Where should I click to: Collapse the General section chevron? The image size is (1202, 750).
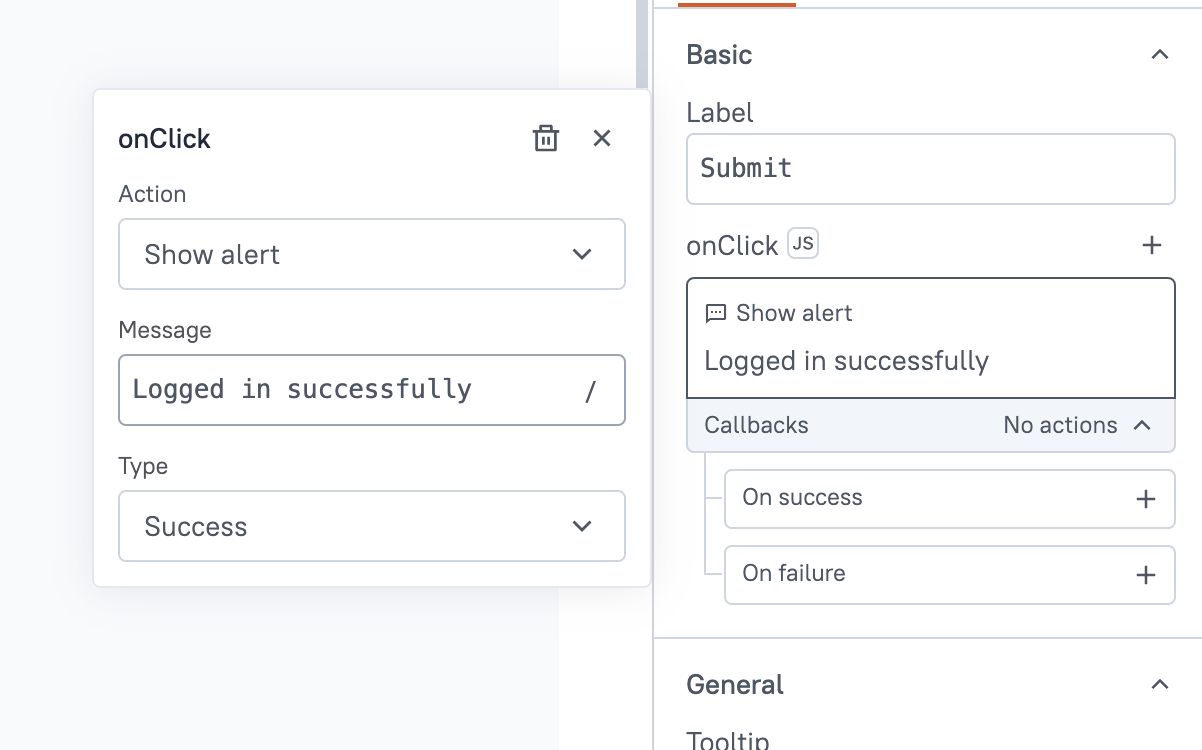click(x=1160, y=685)
